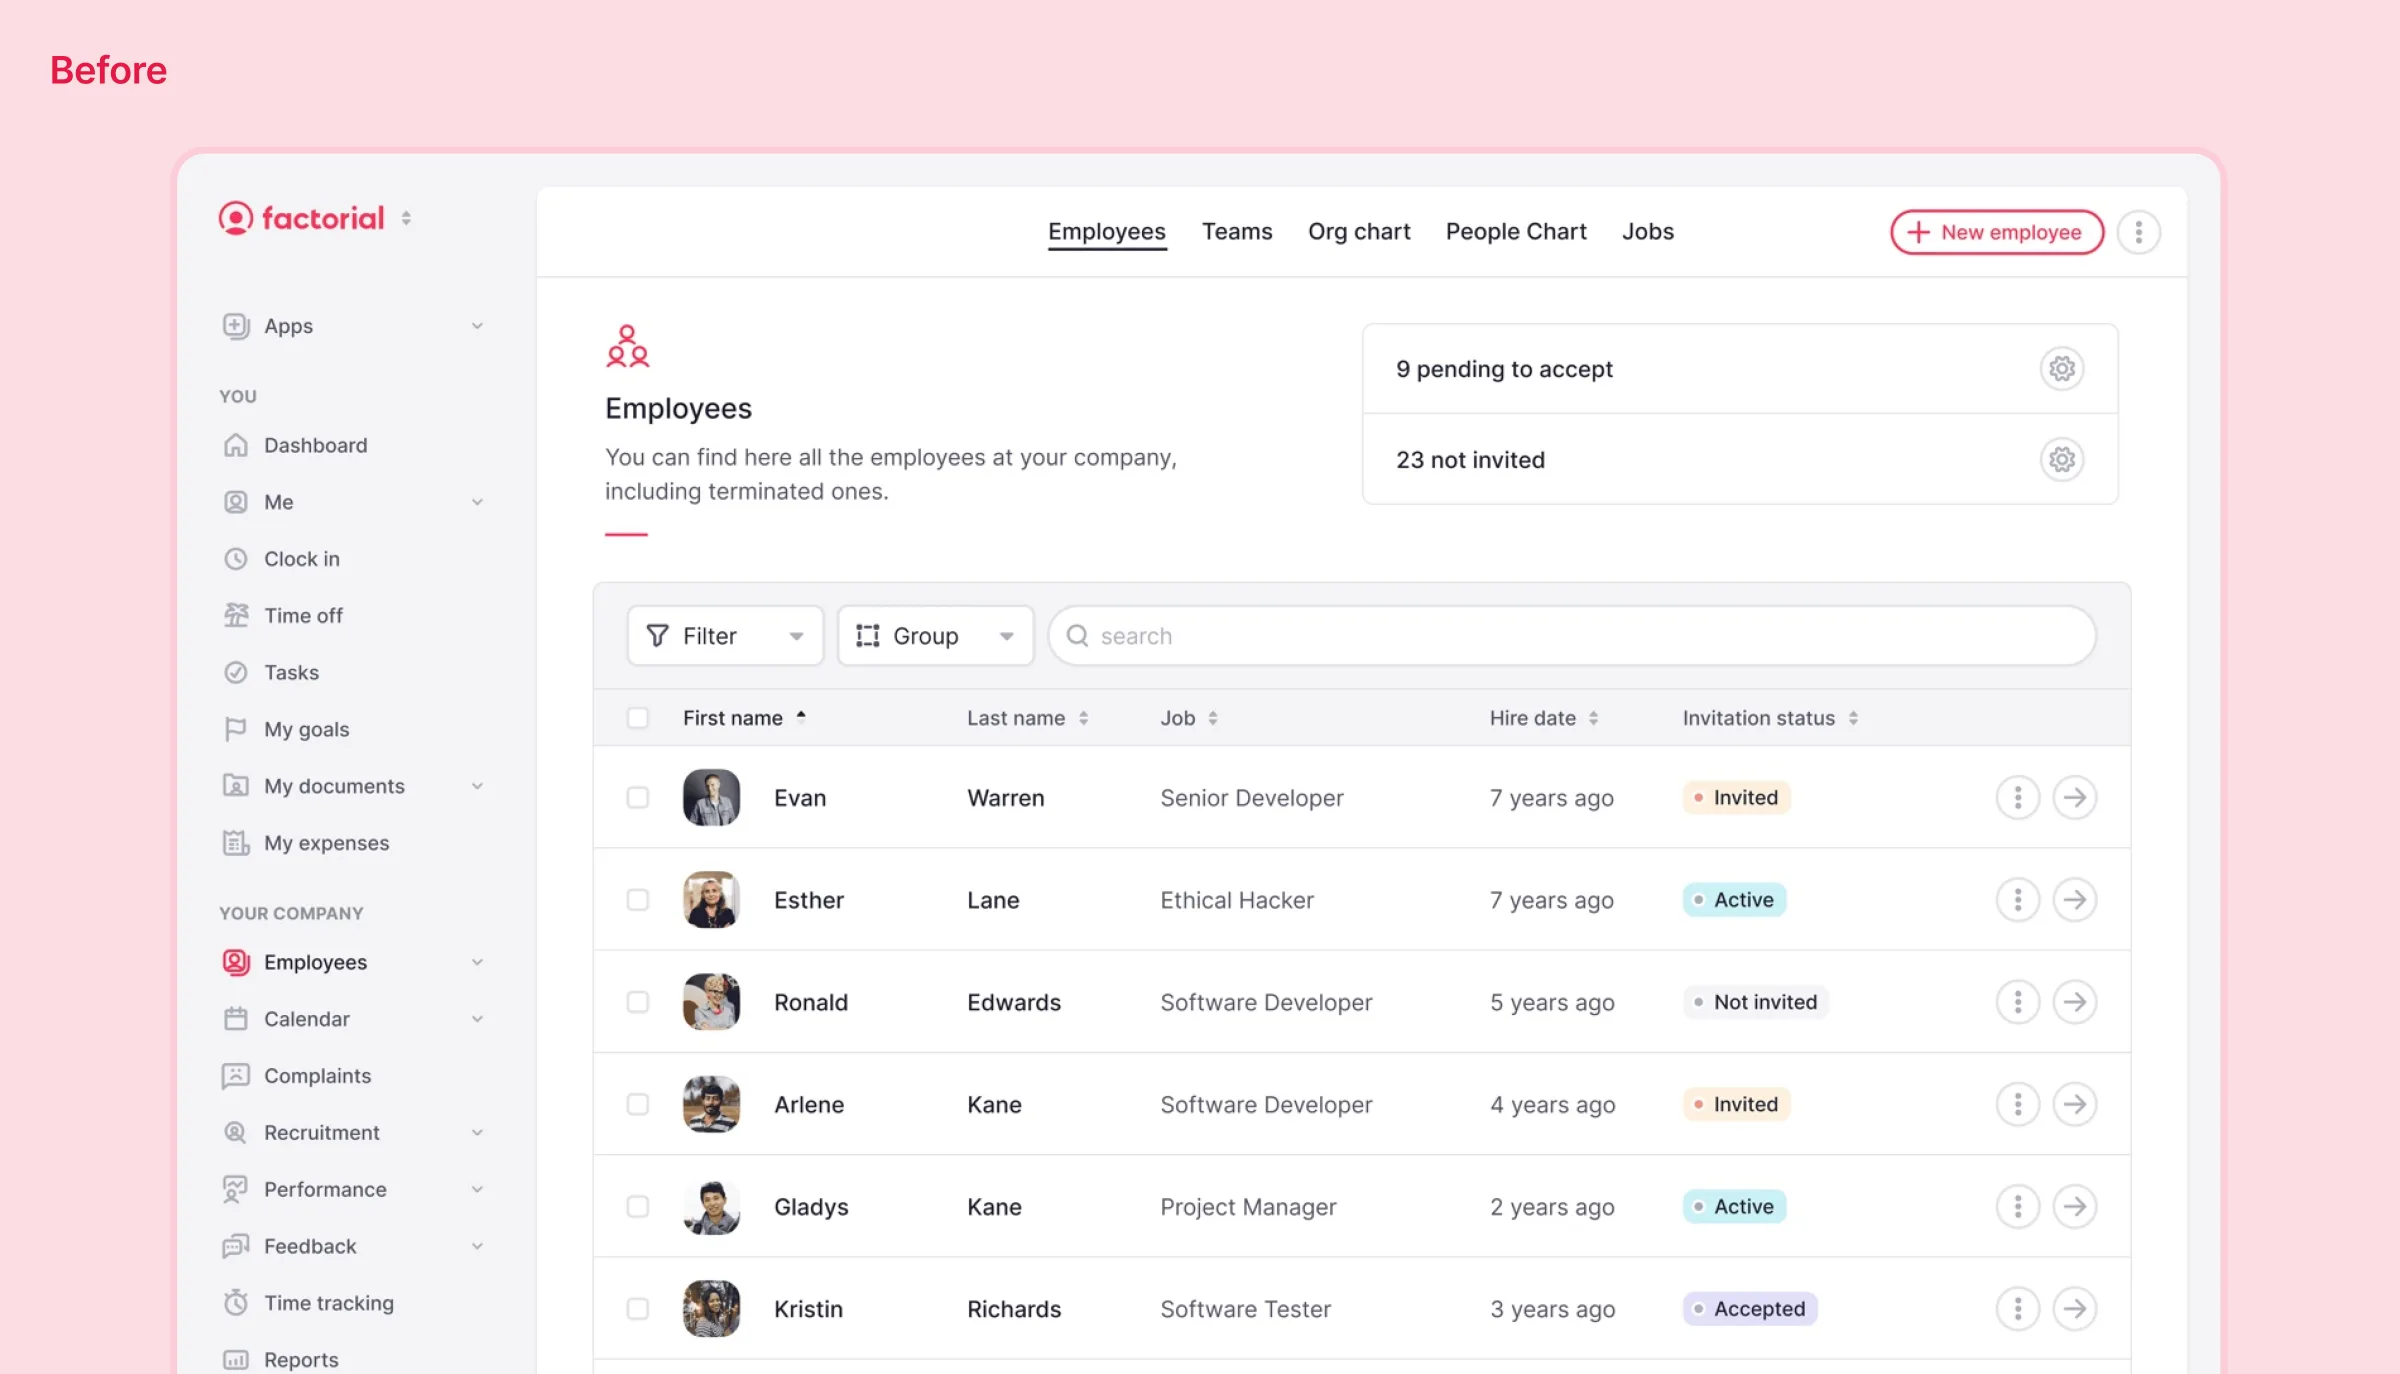Click Evan Warren's avatar photo
2400x1374 pixels.
pyautogui.click(x=711, y=798)
